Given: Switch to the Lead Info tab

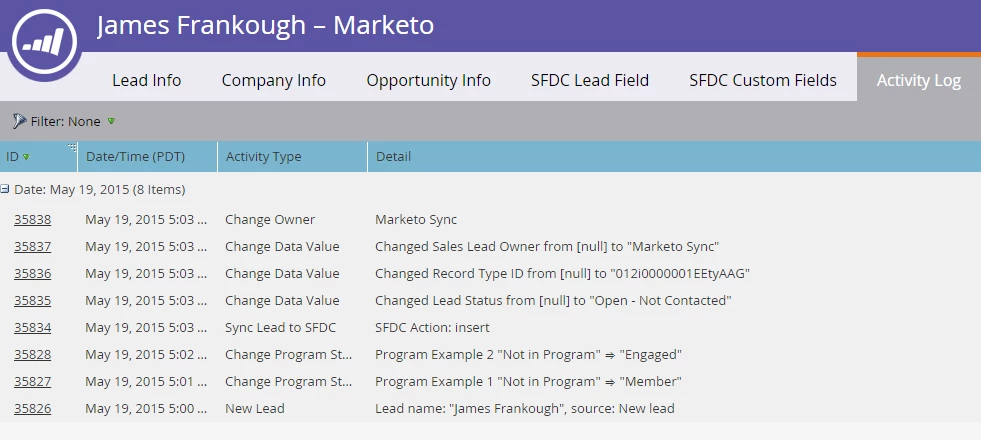Looking at the screenshot, I should (146, 80).
